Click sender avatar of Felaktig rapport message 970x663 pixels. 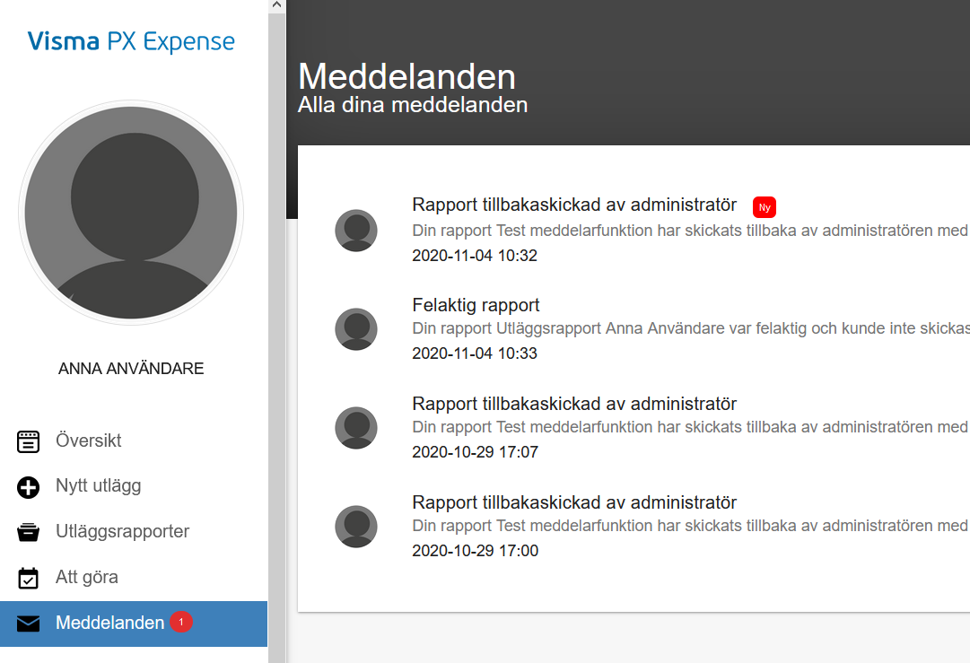click(356, 329)
